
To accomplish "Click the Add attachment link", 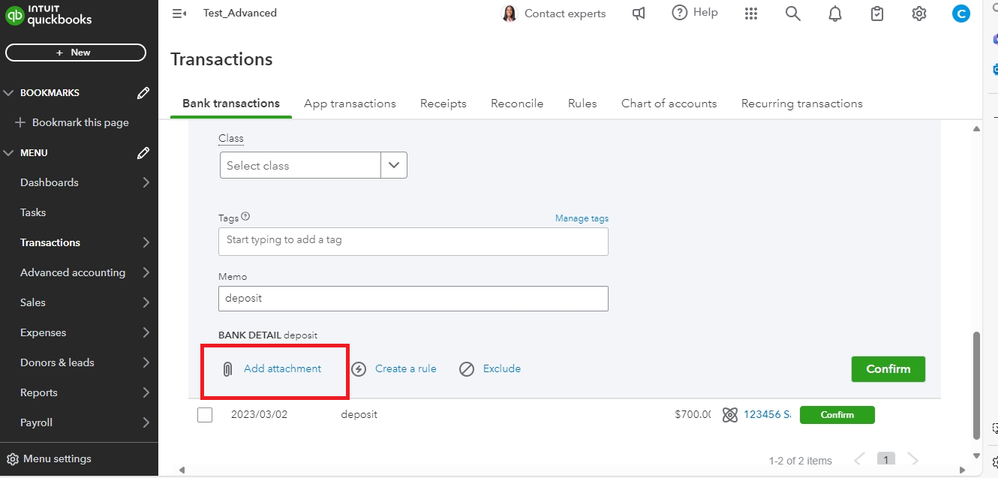I will tap(282, 369).
